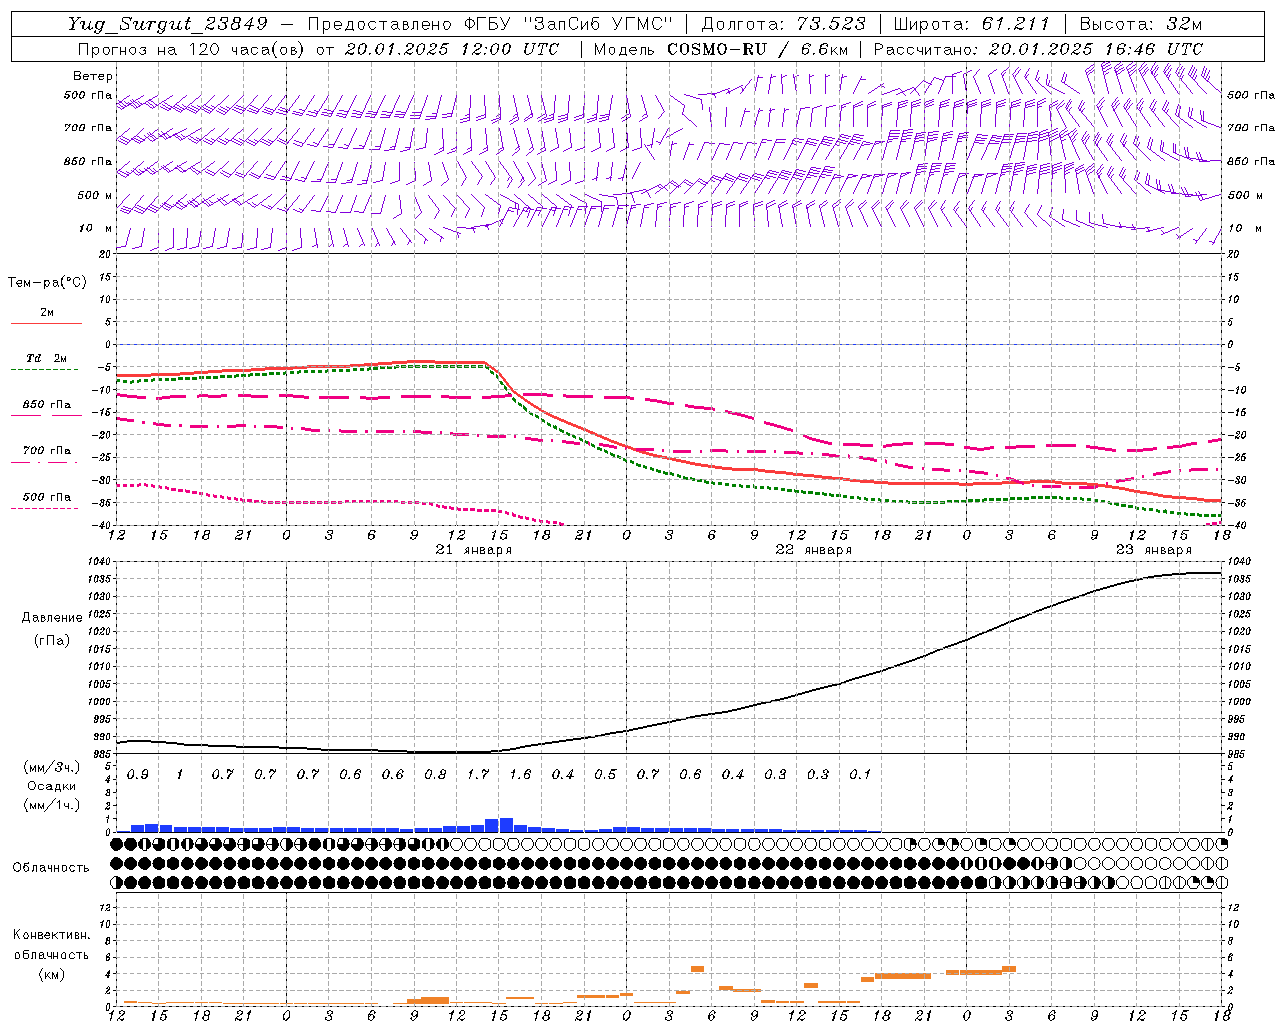The image size is (1280, 1024).
Task: Click the longitude value Долгота: 73.523
Action: click(x=783, y=24)
